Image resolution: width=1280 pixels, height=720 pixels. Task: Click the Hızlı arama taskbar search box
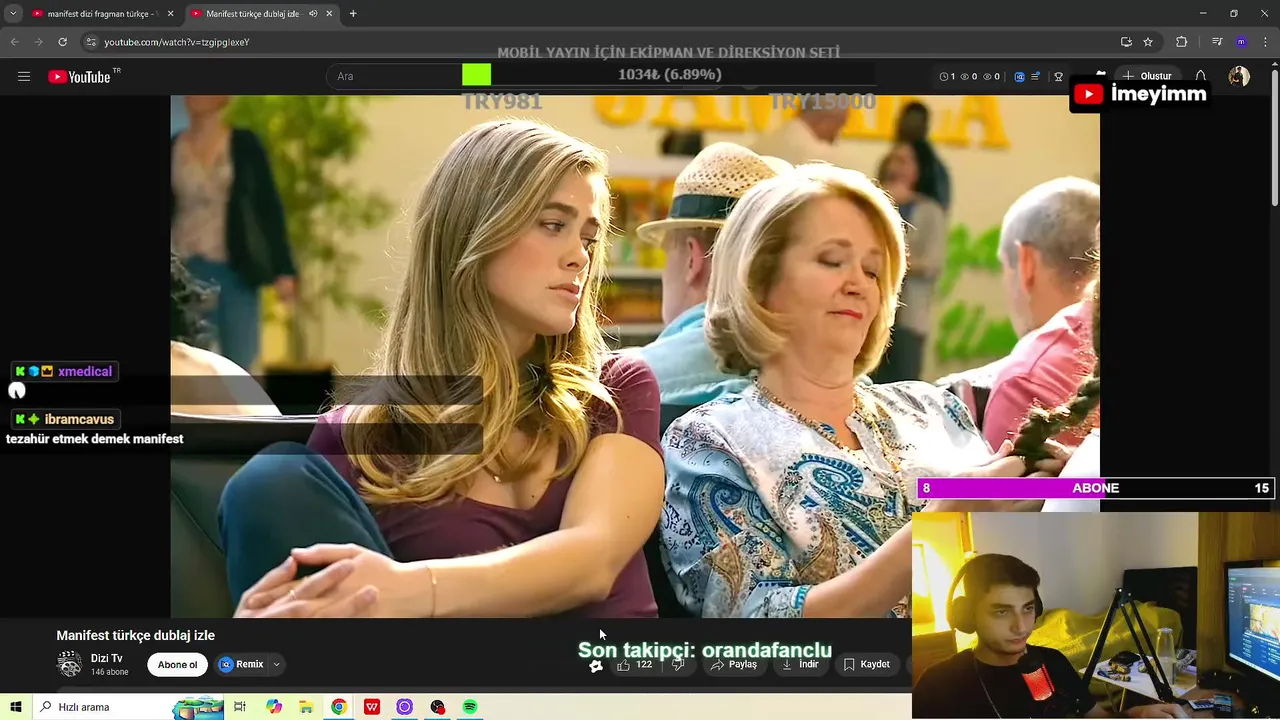(x=128, y=707)
